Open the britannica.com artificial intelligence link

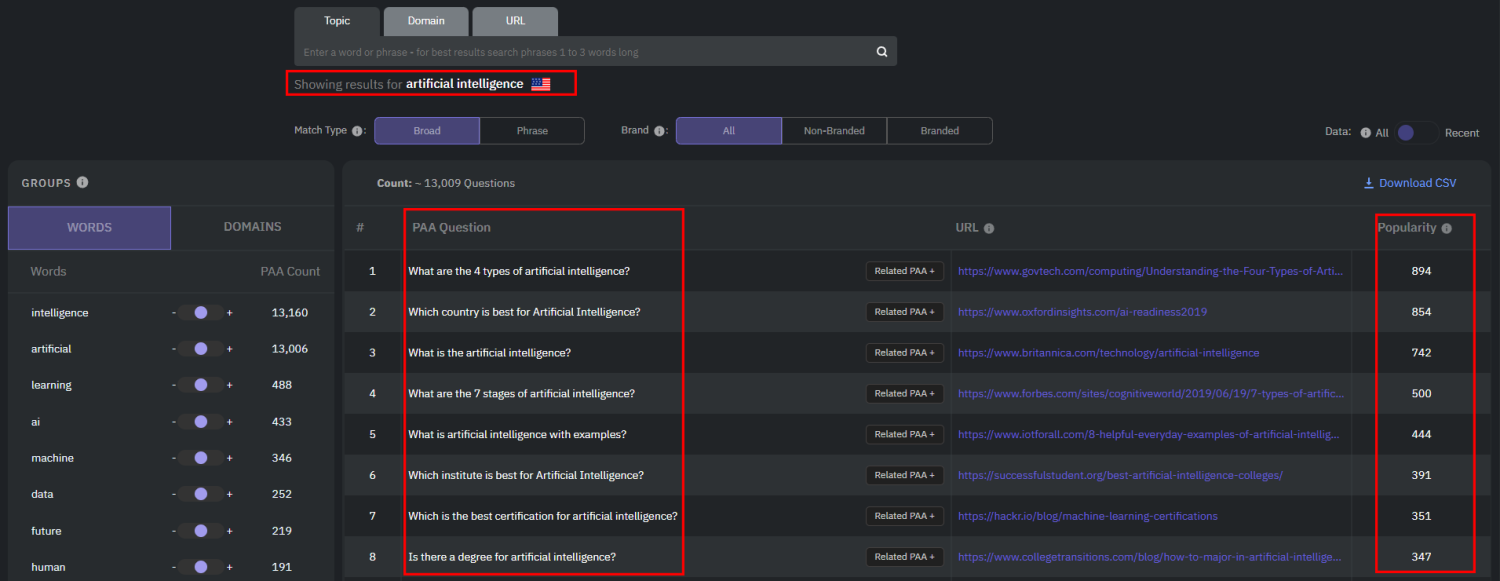1108,352
